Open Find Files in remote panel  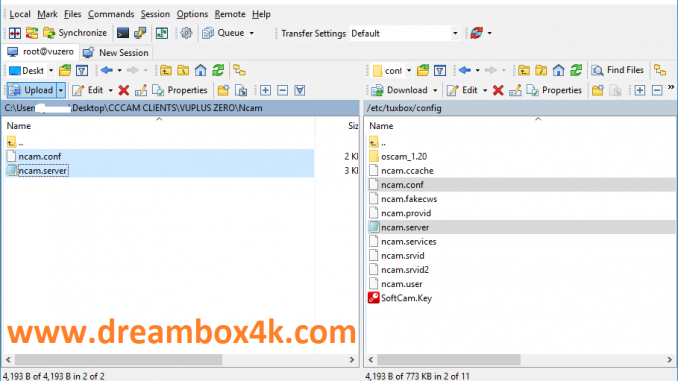617,70
